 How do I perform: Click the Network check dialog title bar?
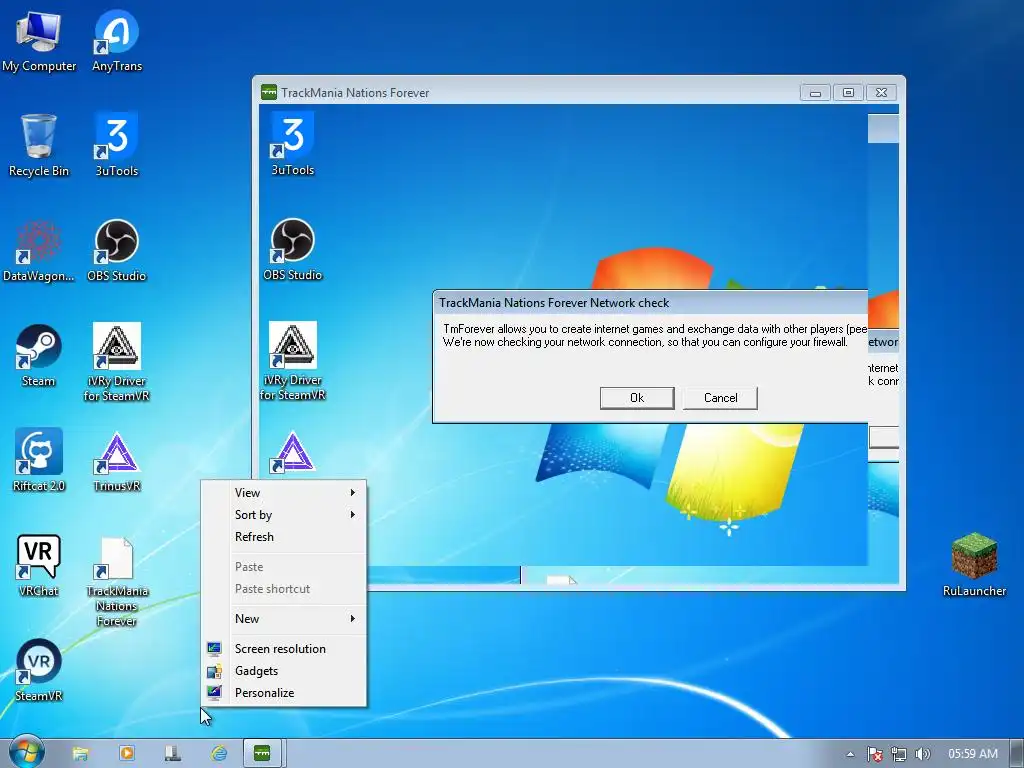650,303
